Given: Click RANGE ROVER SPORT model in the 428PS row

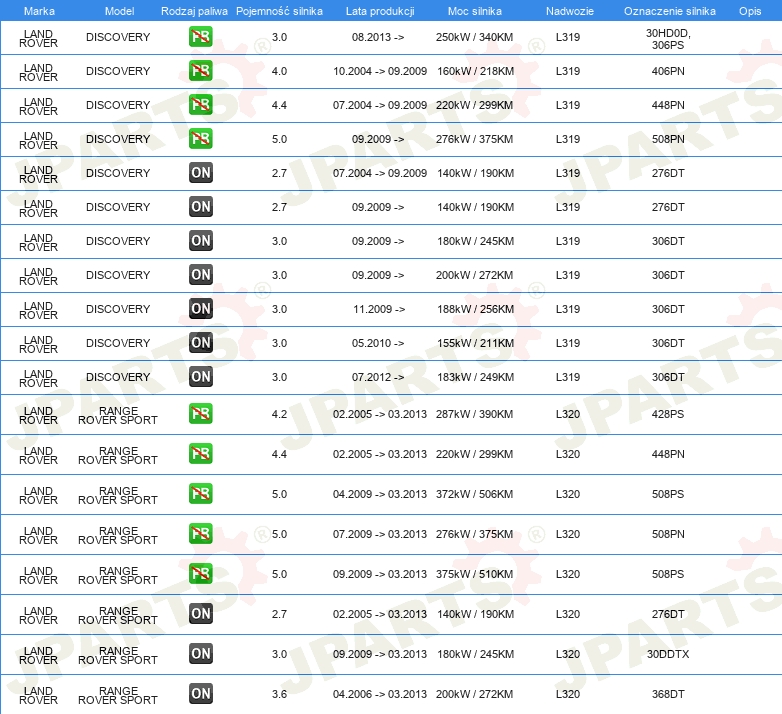Looking at the screenshot, I should pyautogui.click(x=118, y=415).
